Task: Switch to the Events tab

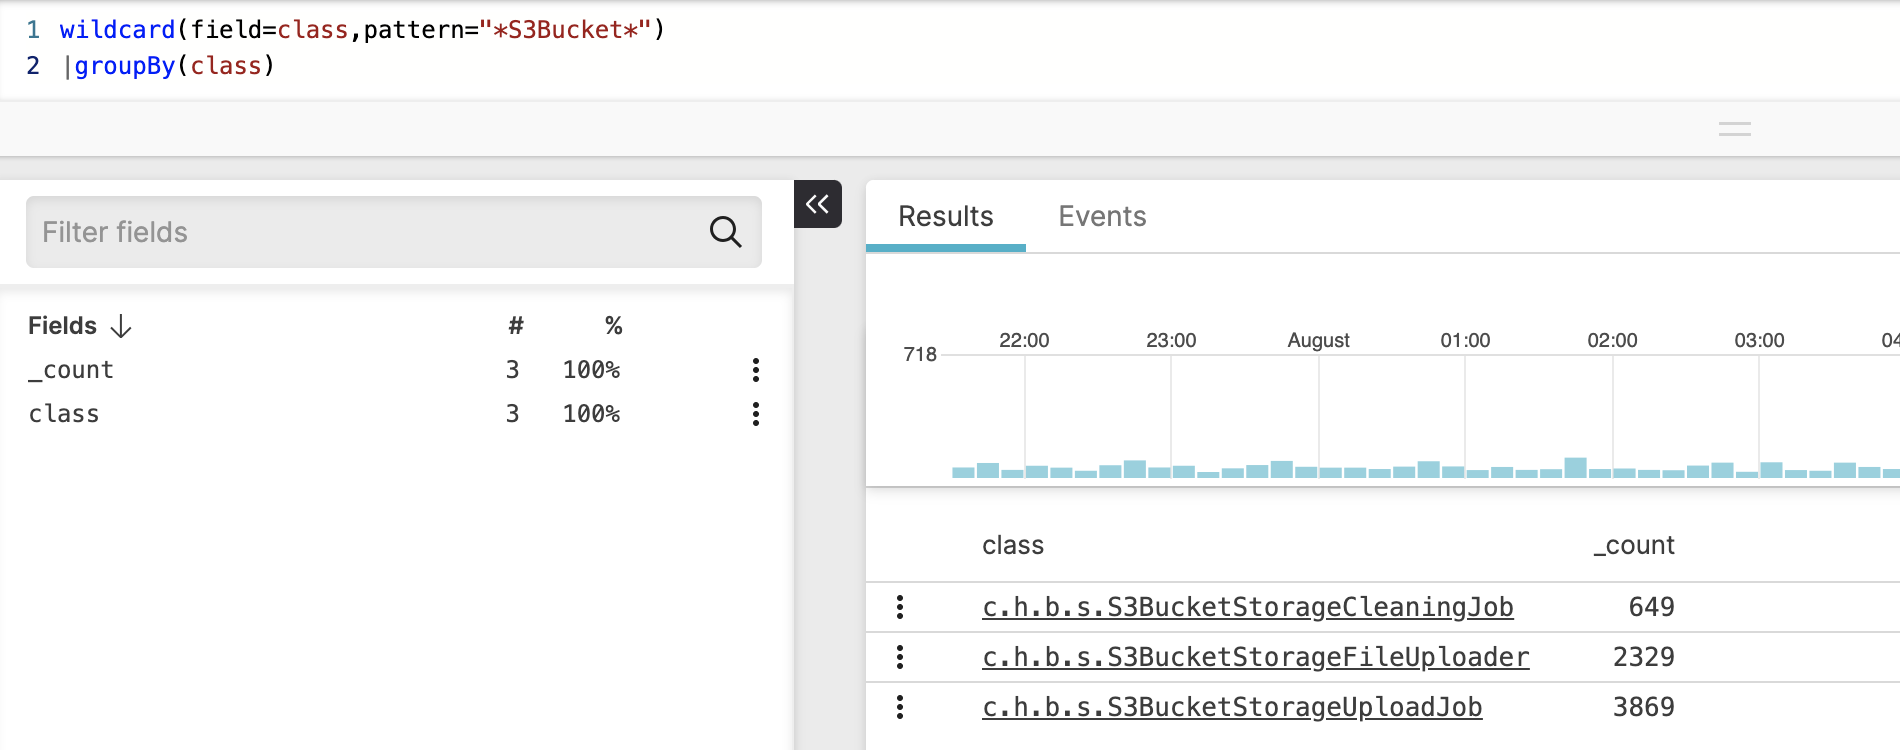Action: 1102,216
